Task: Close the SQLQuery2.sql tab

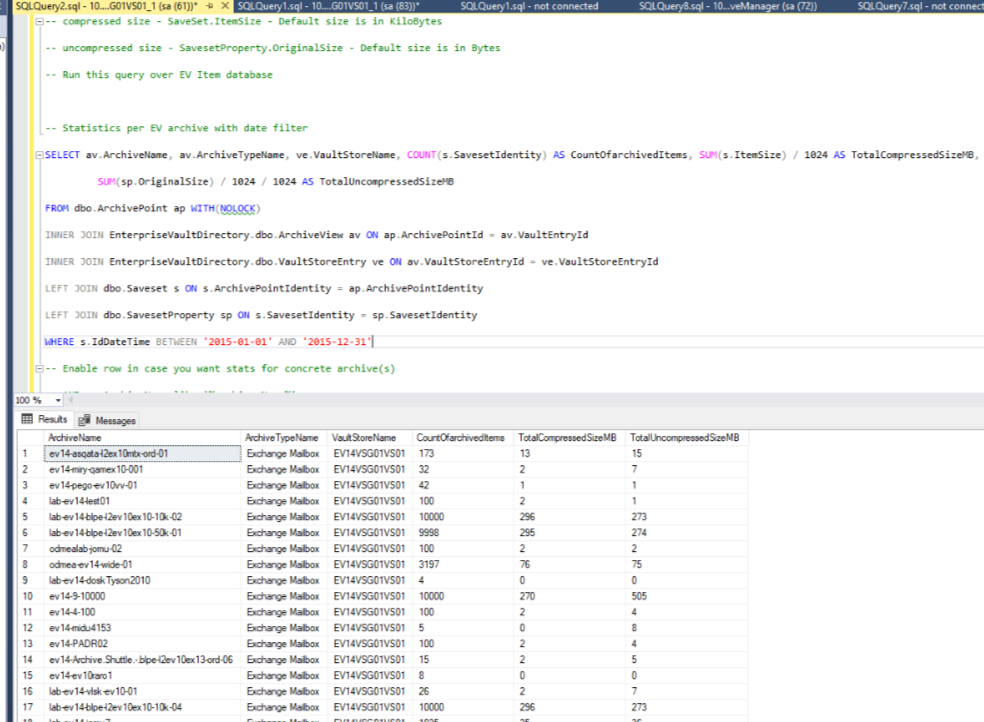Action: click(x=223, y=6)
